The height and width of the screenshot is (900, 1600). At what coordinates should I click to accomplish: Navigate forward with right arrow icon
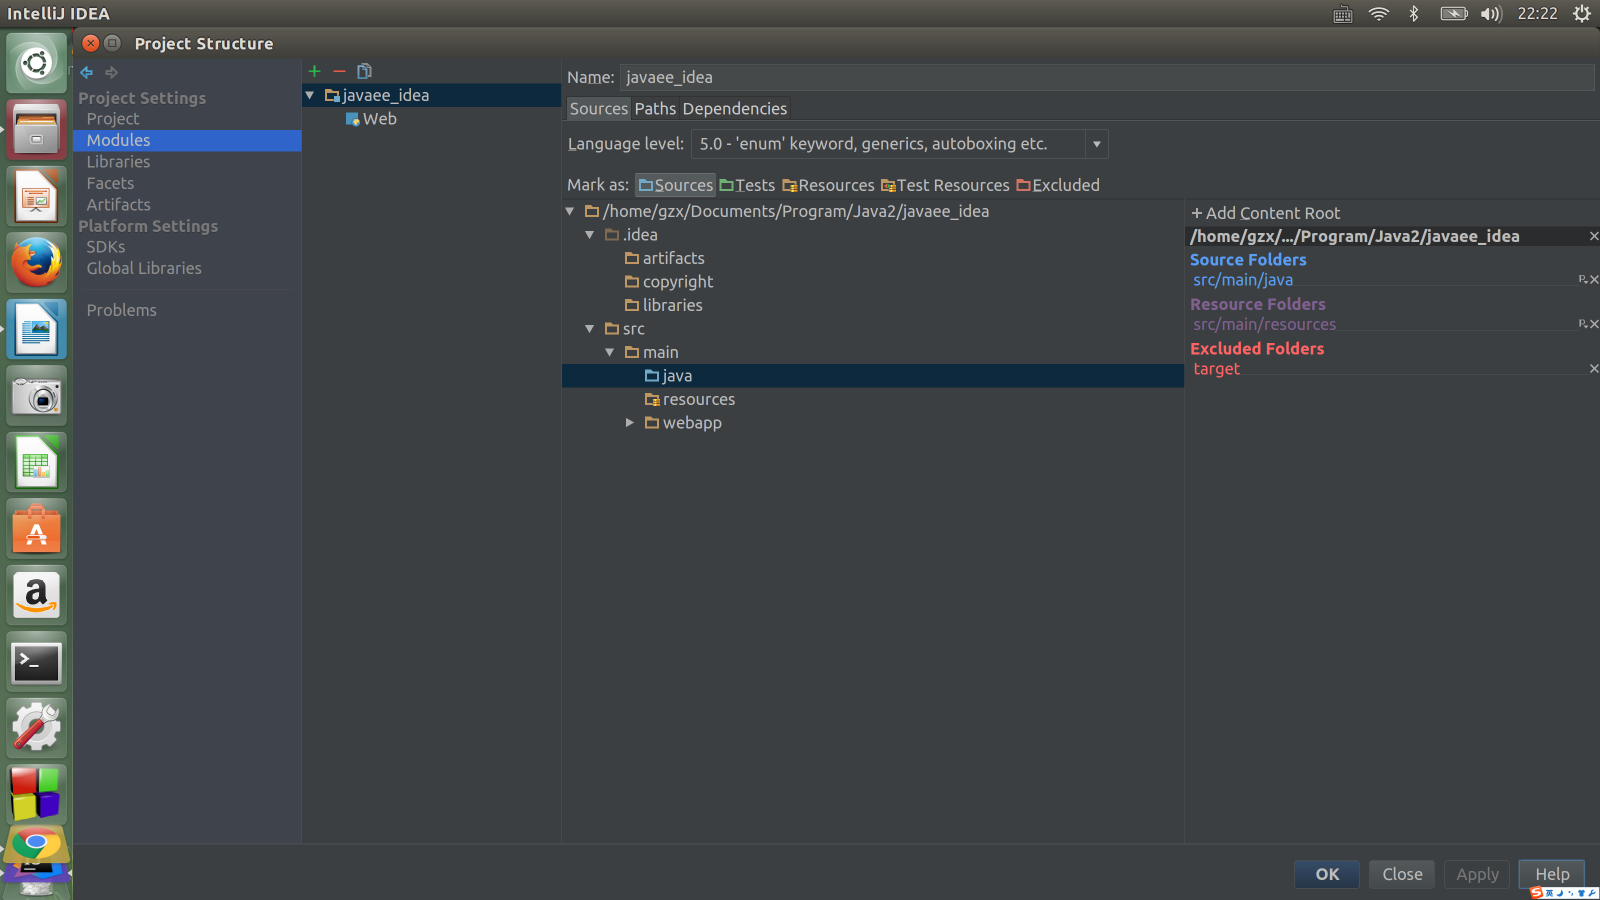112,72
